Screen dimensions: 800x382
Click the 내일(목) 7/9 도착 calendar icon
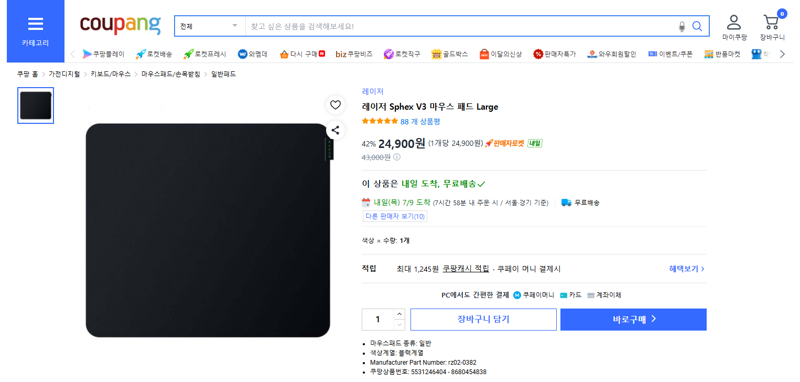(x=366, y=202)
